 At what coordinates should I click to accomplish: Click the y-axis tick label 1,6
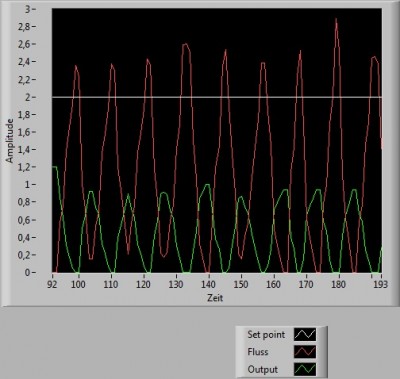pyautogui.click(x=24, y=132)
